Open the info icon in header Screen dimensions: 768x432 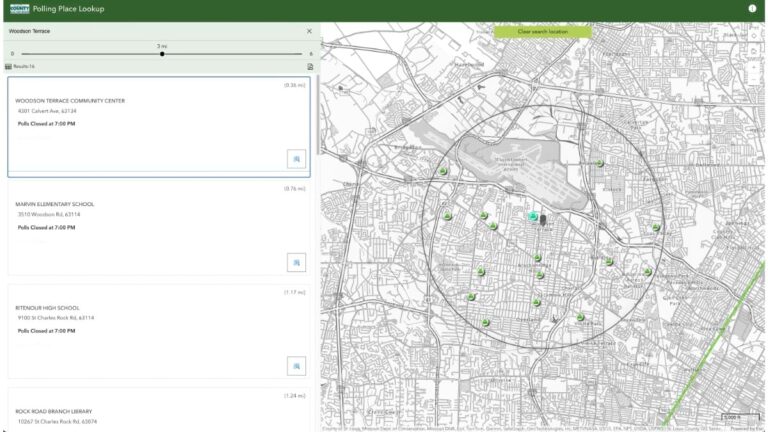point(752,9)
